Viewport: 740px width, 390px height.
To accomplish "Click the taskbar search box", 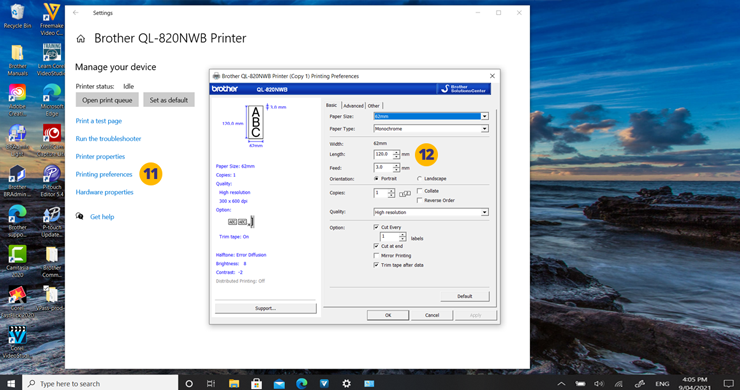I will (100, 383).
